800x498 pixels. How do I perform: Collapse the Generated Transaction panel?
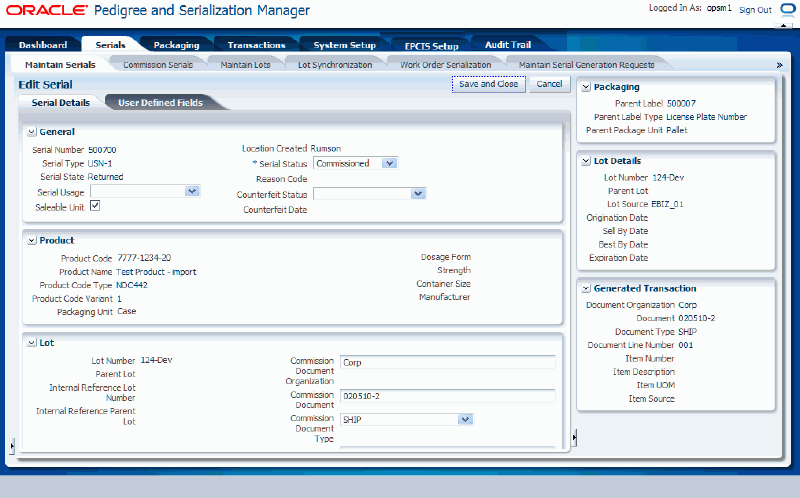pos(586,288)
